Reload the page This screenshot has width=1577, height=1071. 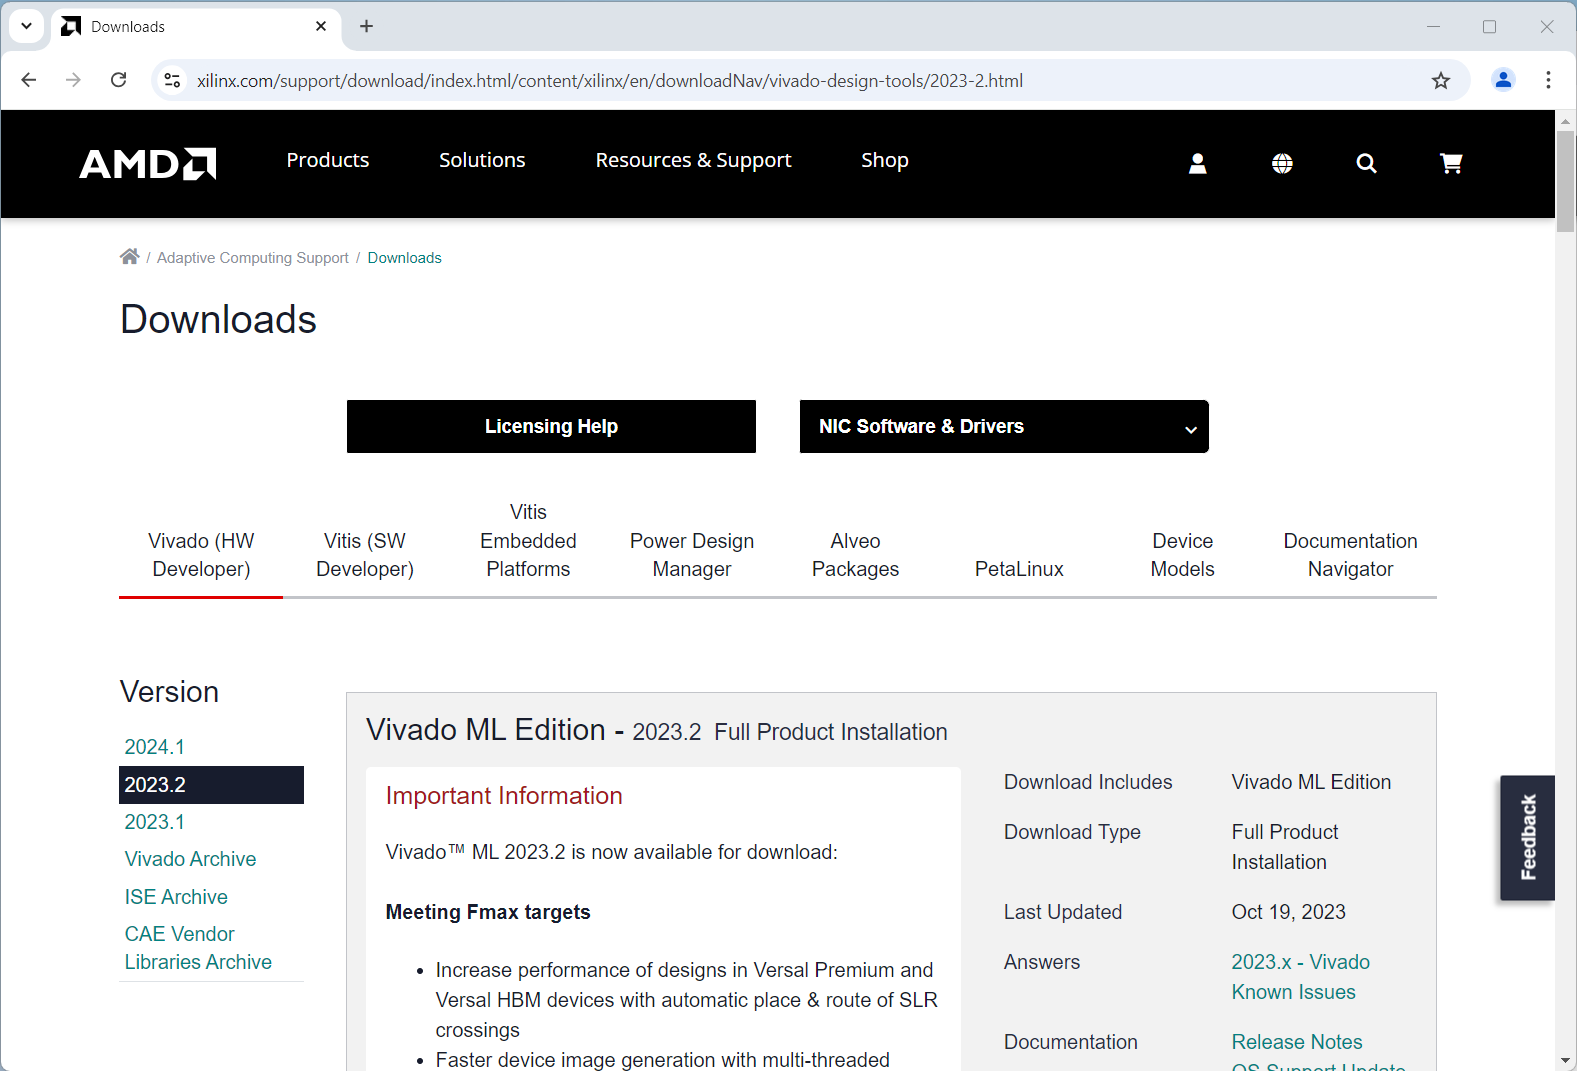tap(119, 80)
